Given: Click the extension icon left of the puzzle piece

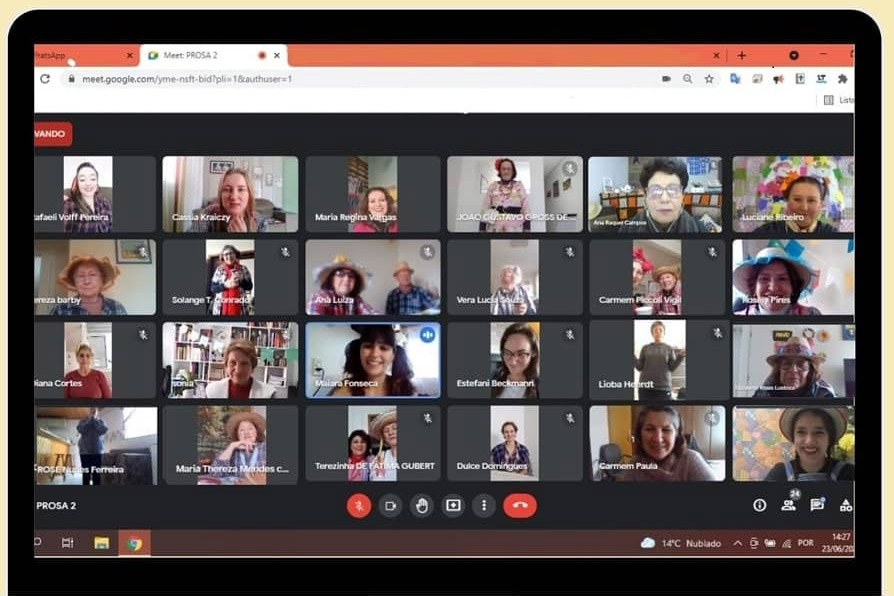Looking at the screenshot, I should pyautogui.click(x=821, y=79).
